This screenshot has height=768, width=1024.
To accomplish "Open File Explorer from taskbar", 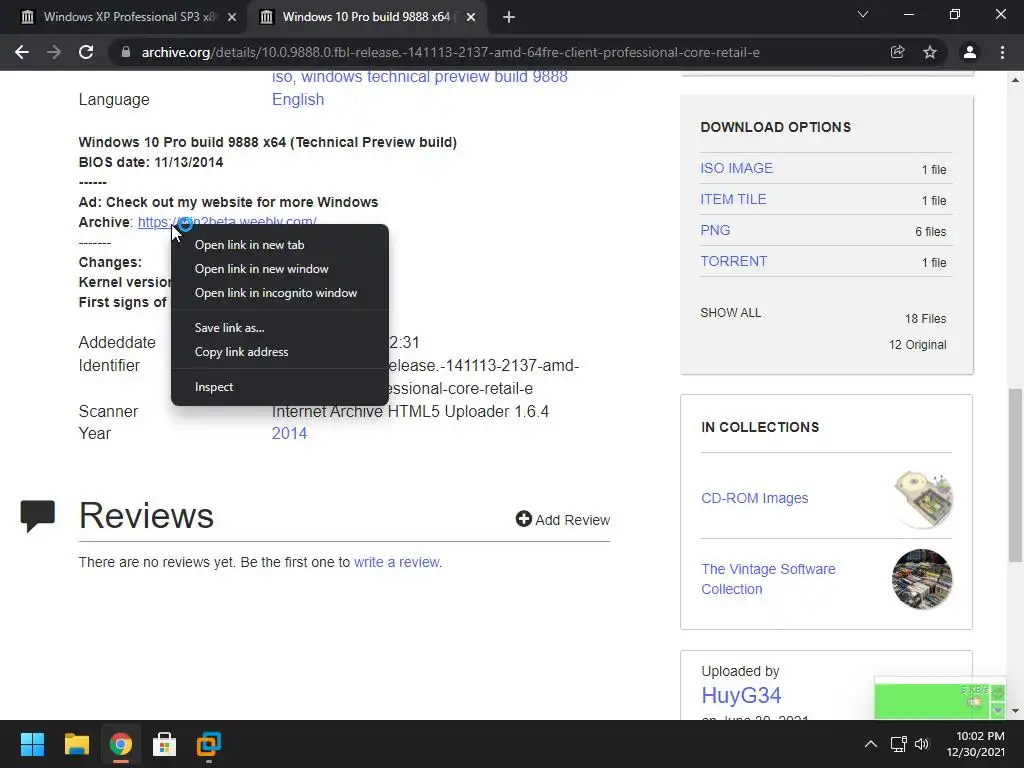I will tap(76, 744).
